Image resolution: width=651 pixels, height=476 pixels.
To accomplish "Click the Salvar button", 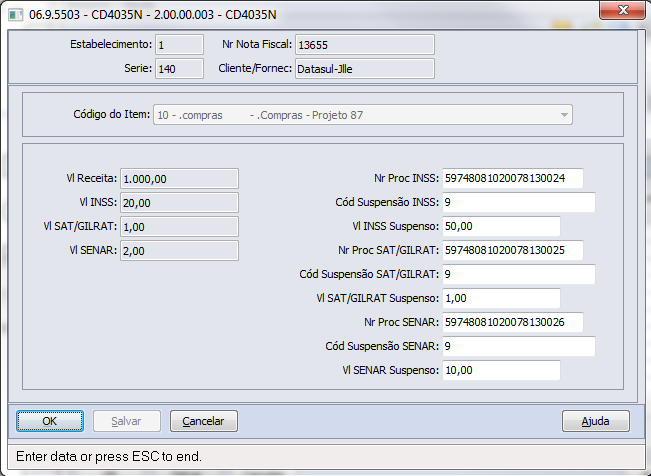I will coord(126,421).
